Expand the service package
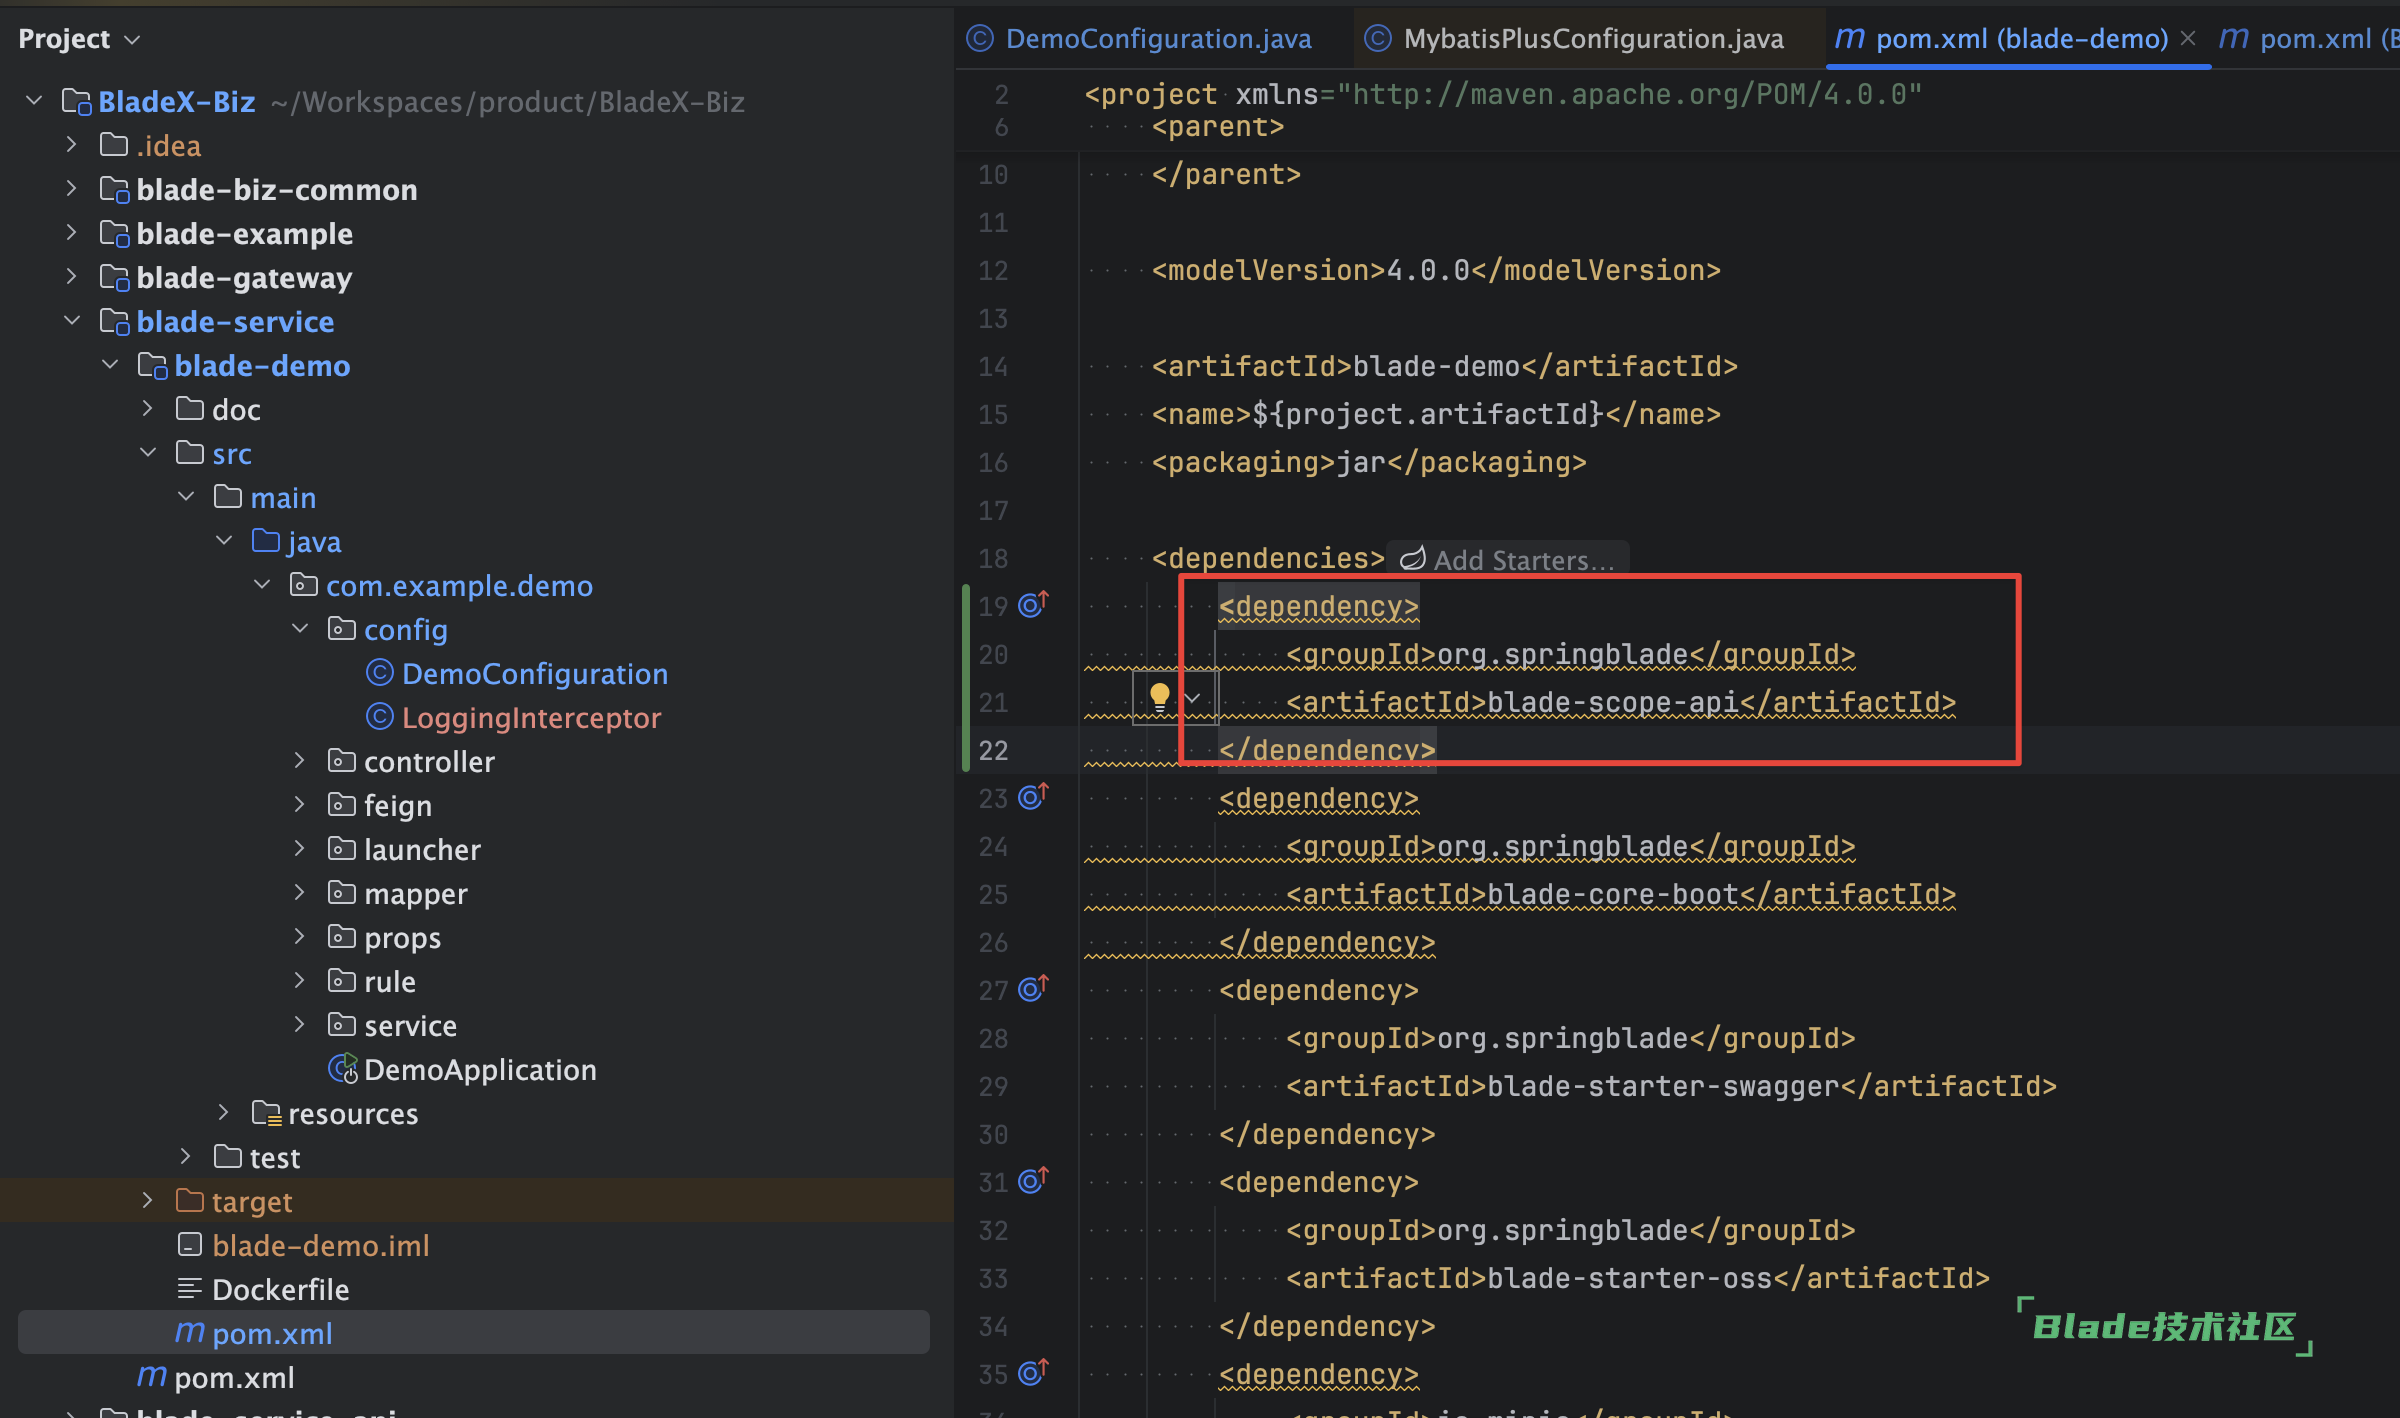Screen dimensions: 2400x1418 (x=300, y=1025)
